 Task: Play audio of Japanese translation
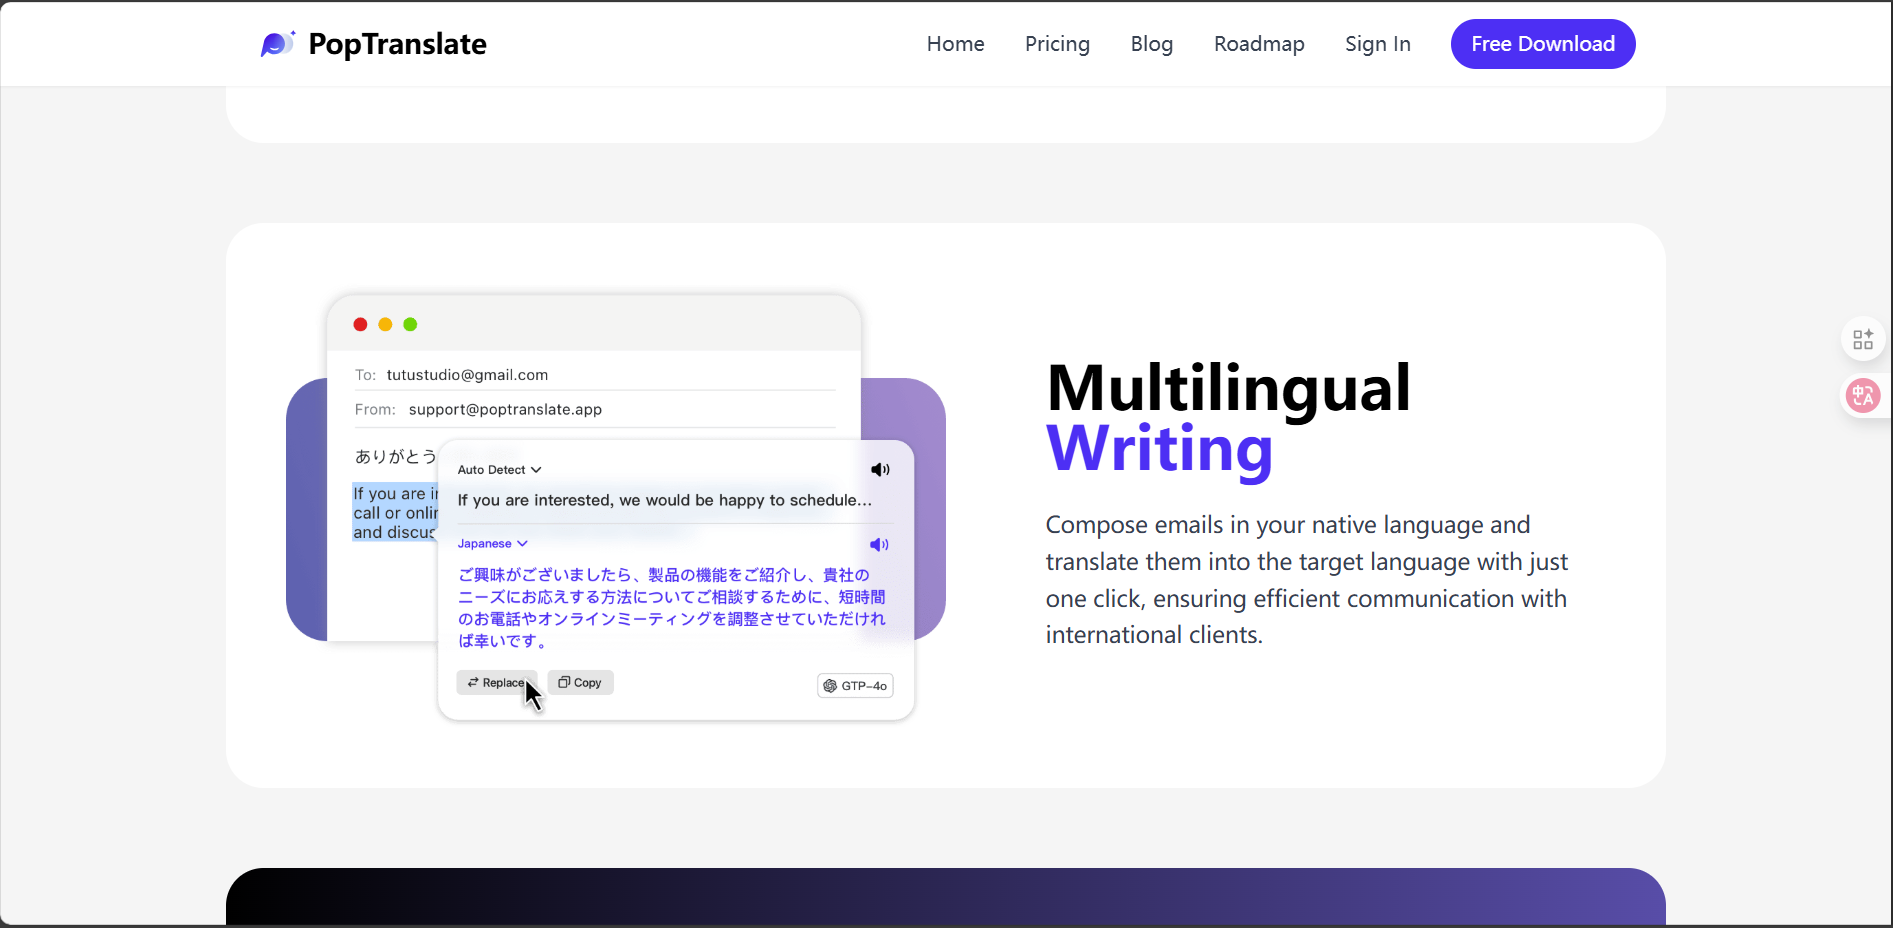pos(879,545)
